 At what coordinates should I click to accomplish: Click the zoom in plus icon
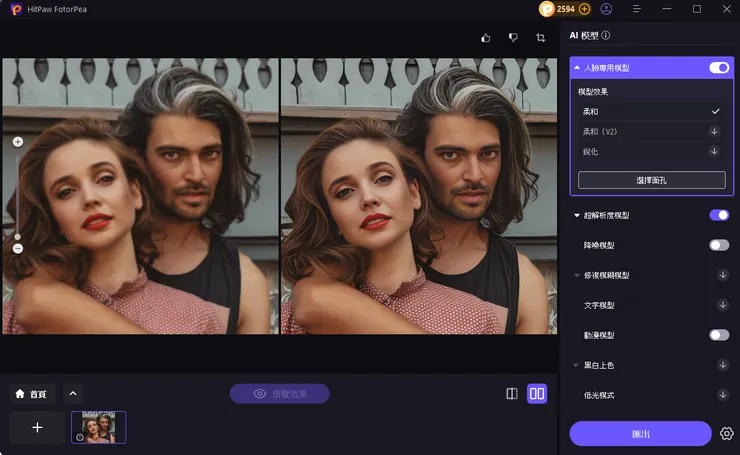pyautogui.click(x=18, y=142)
